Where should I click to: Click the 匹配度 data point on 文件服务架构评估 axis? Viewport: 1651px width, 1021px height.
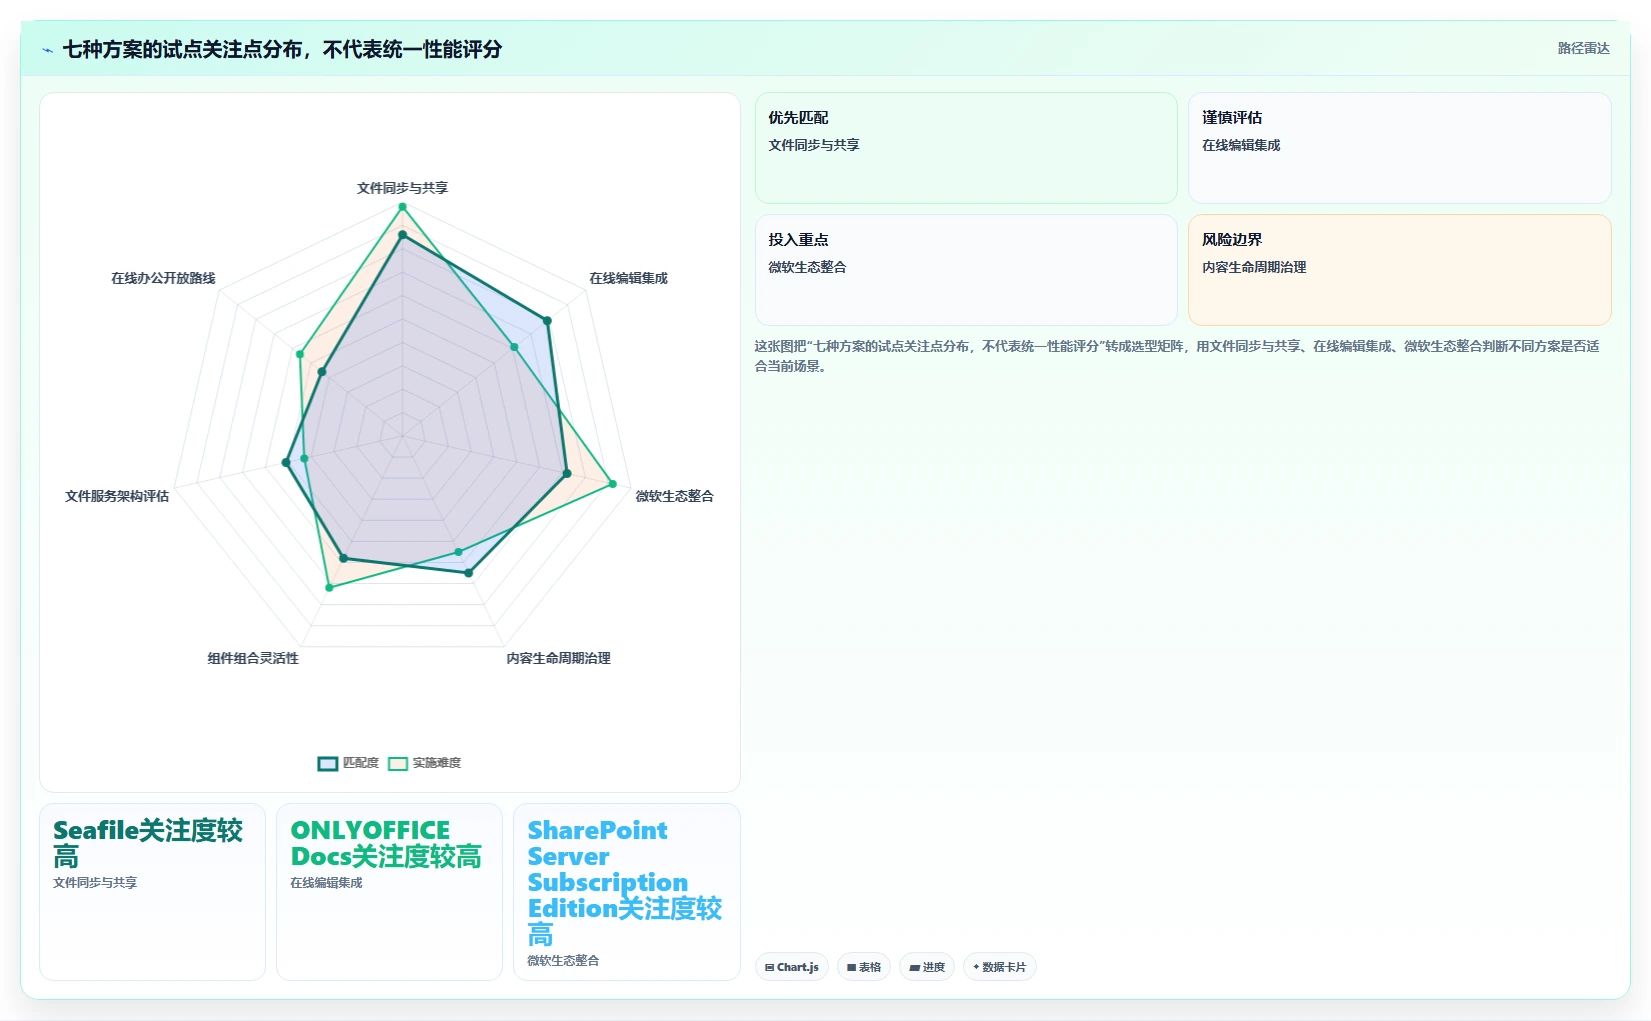[x=286, y=462]
